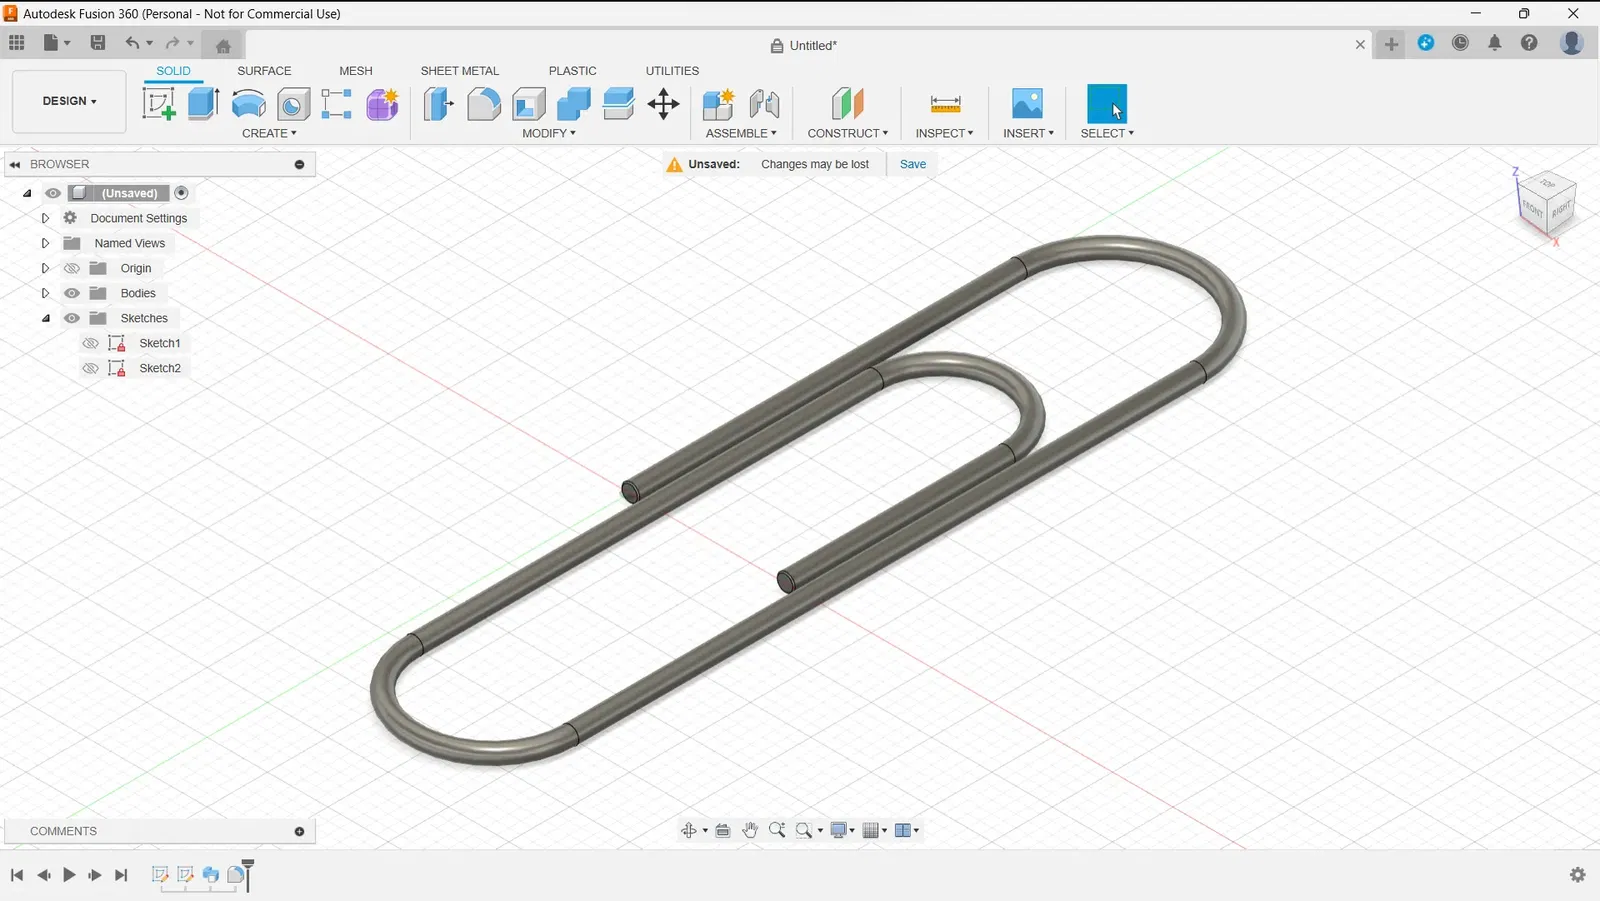
Task: Add a new design tab
Action: tap(1391, 44)
